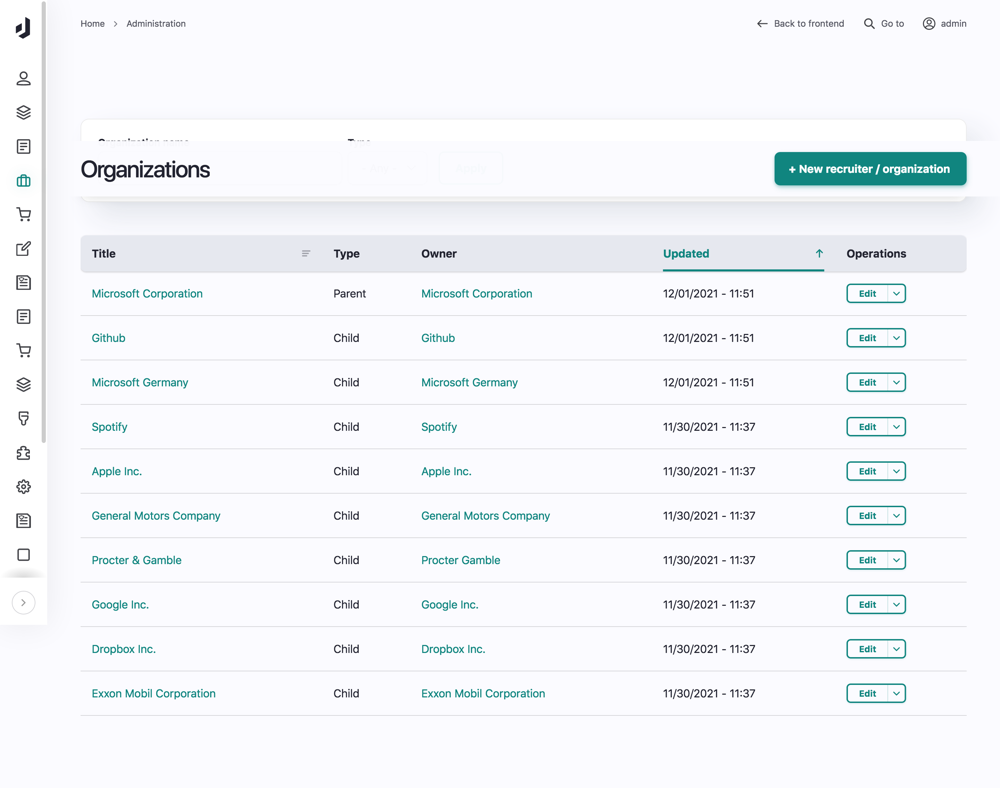Click the Back to frontend link text
Viewport: 1000px width, 788px height.
809,24
